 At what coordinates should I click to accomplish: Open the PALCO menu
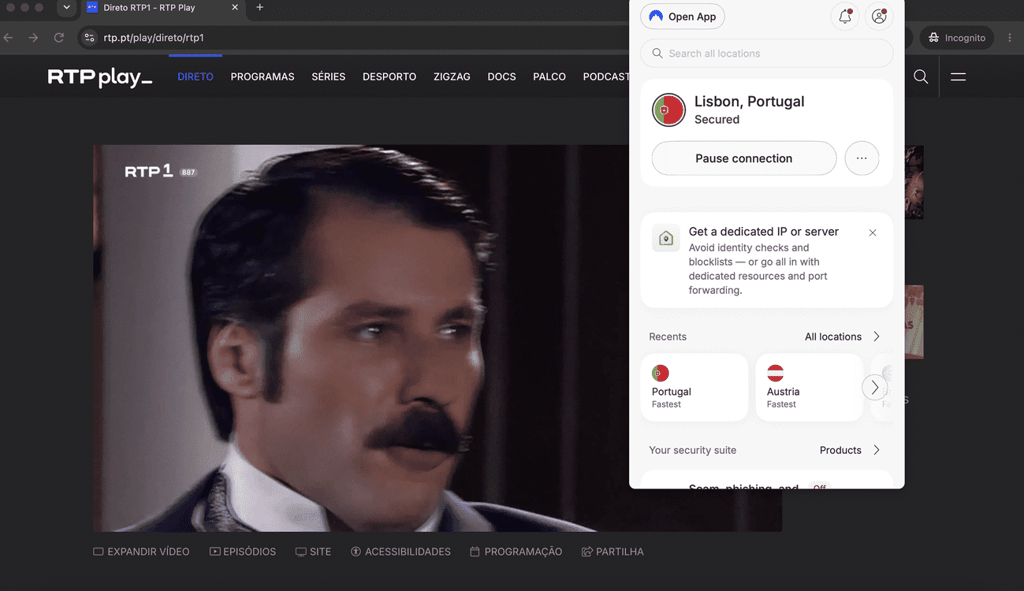point(549,76)
